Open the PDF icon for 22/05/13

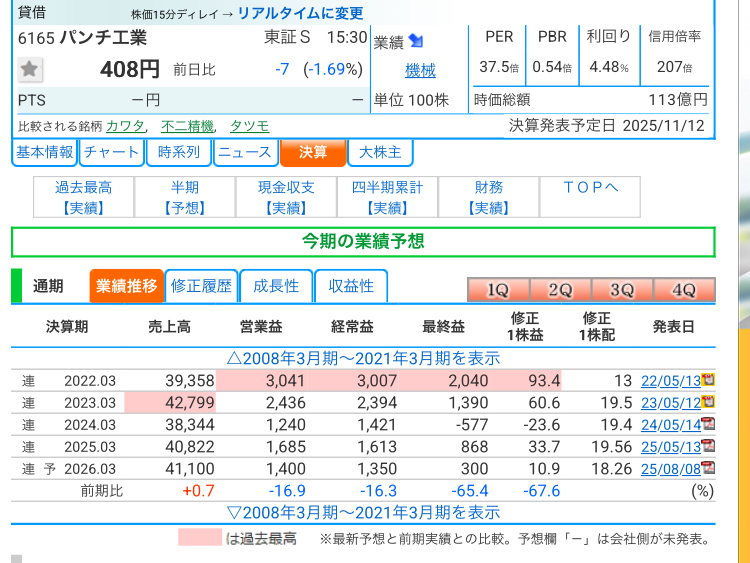point(708,380)
